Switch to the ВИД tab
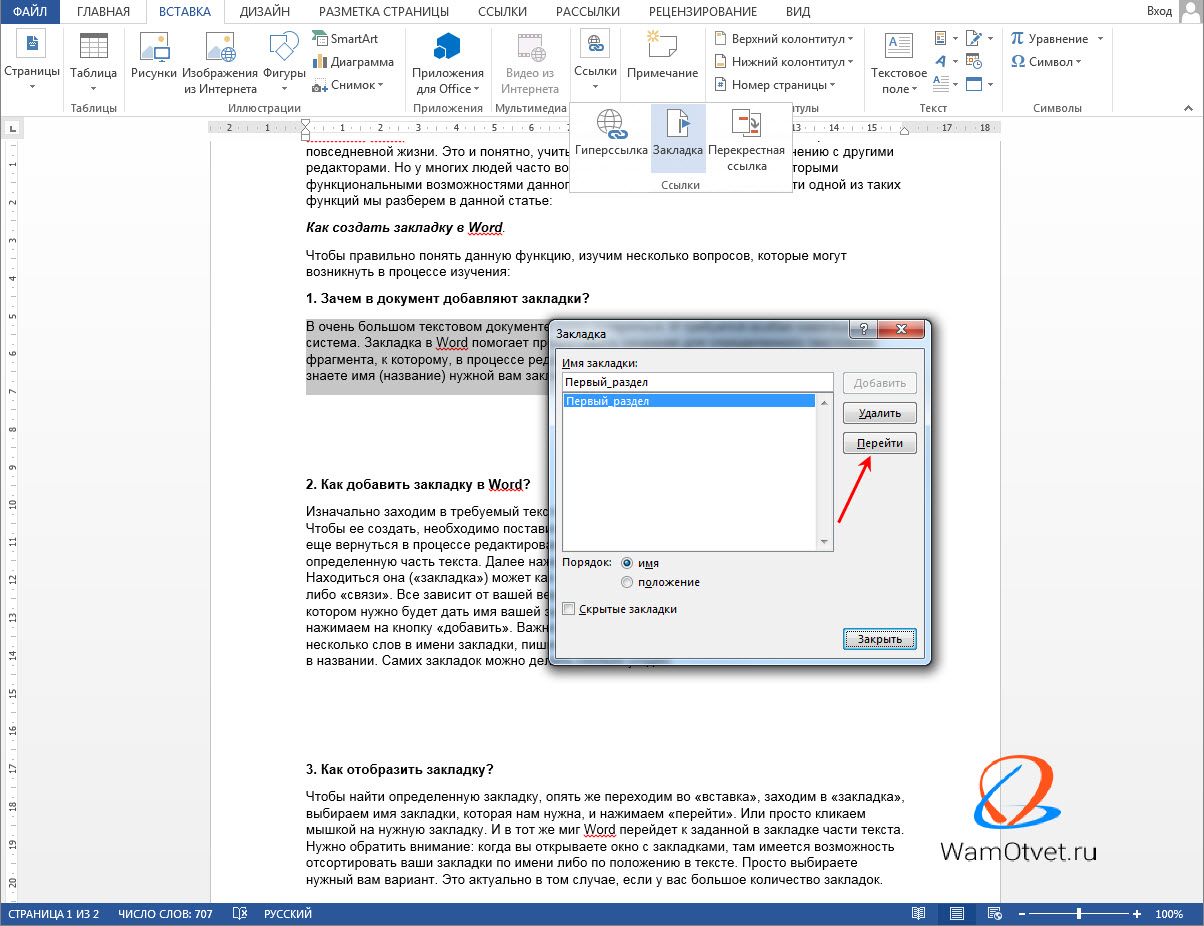Screen dimensions: 1204x926 798,12
